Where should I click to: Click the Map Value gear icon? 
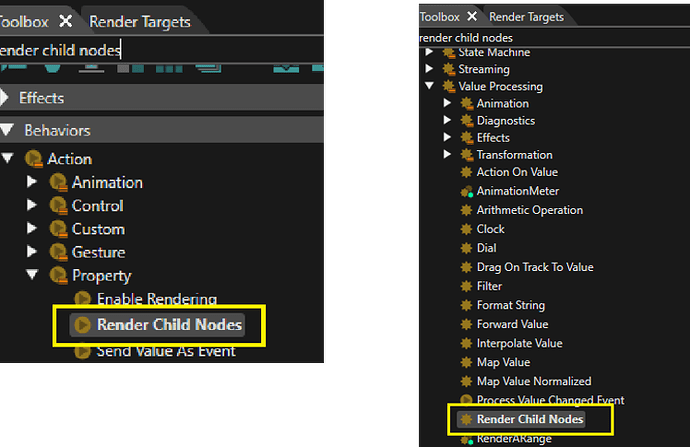click(x=466, y=362)
